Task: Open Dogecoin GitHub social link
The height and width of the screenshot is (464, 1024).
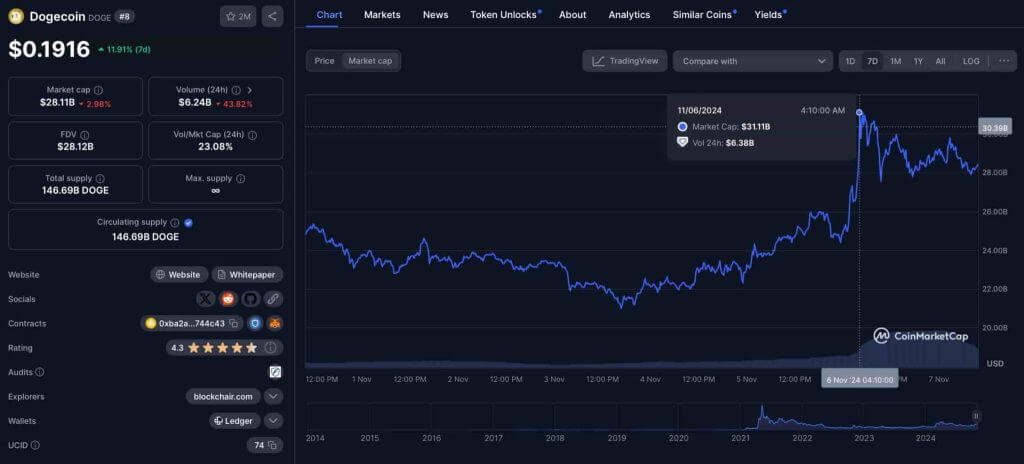Action: (251, 299)
